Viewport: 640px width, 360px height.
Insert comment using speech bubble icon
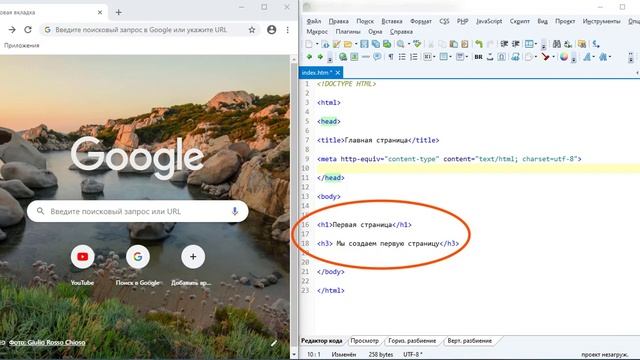377,56
